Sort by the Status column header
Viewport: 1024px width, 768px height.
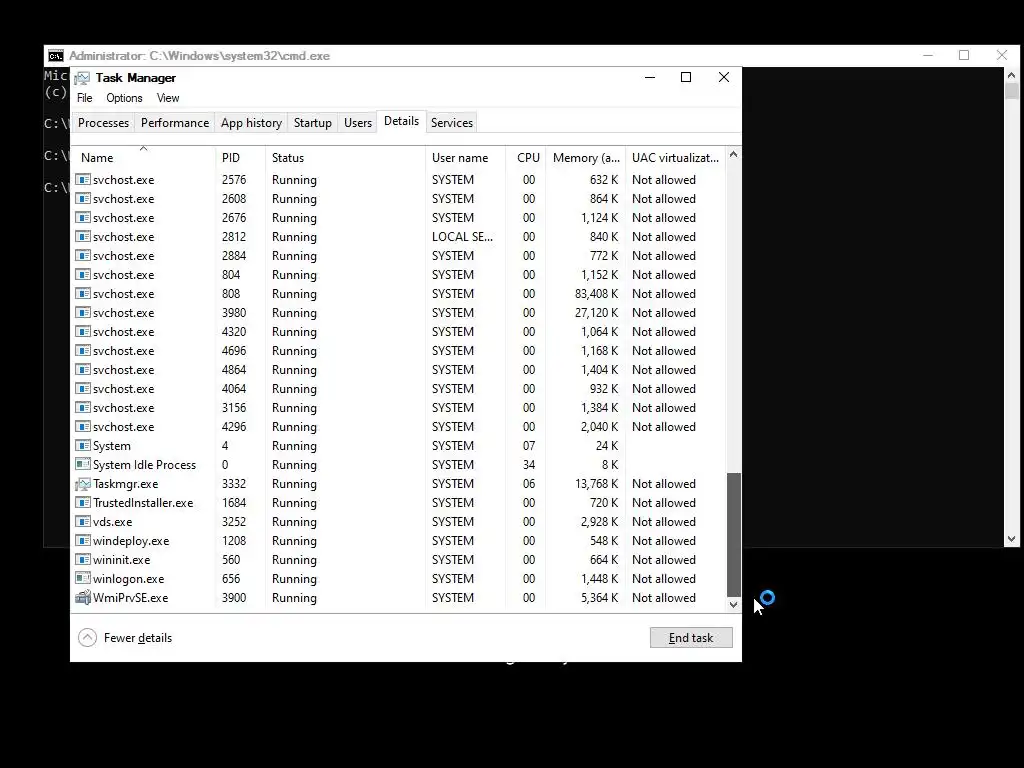click(345, 157)
